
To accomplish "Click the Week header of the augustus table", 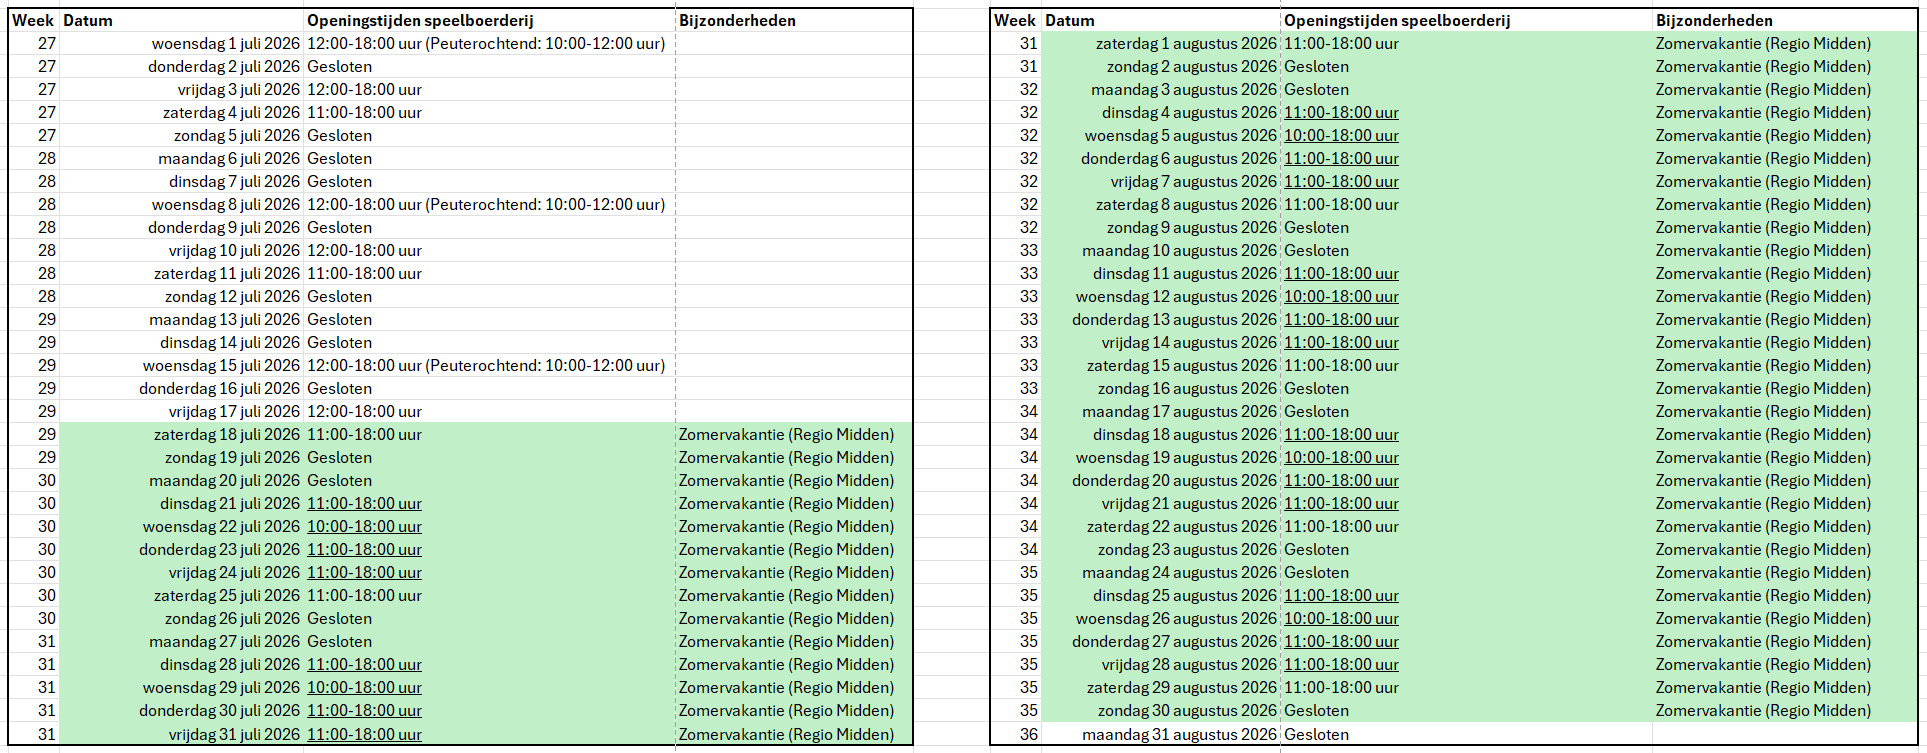I will [x=1014, y=21].
